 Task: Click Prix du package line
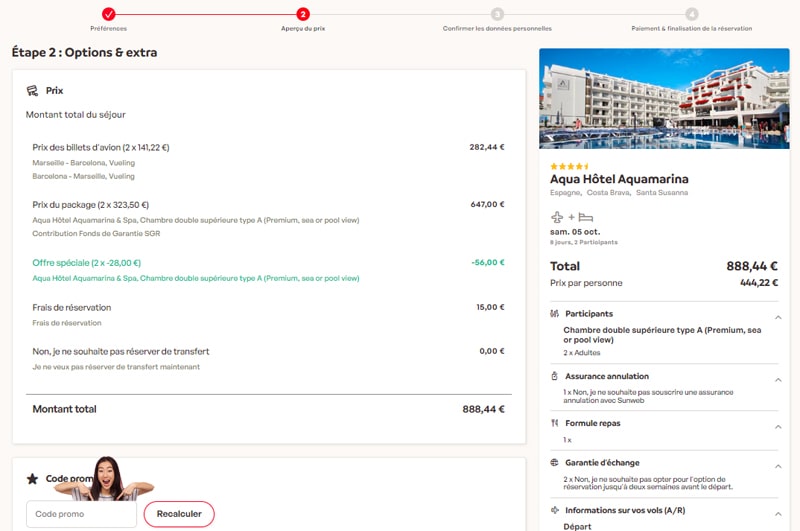91,205
